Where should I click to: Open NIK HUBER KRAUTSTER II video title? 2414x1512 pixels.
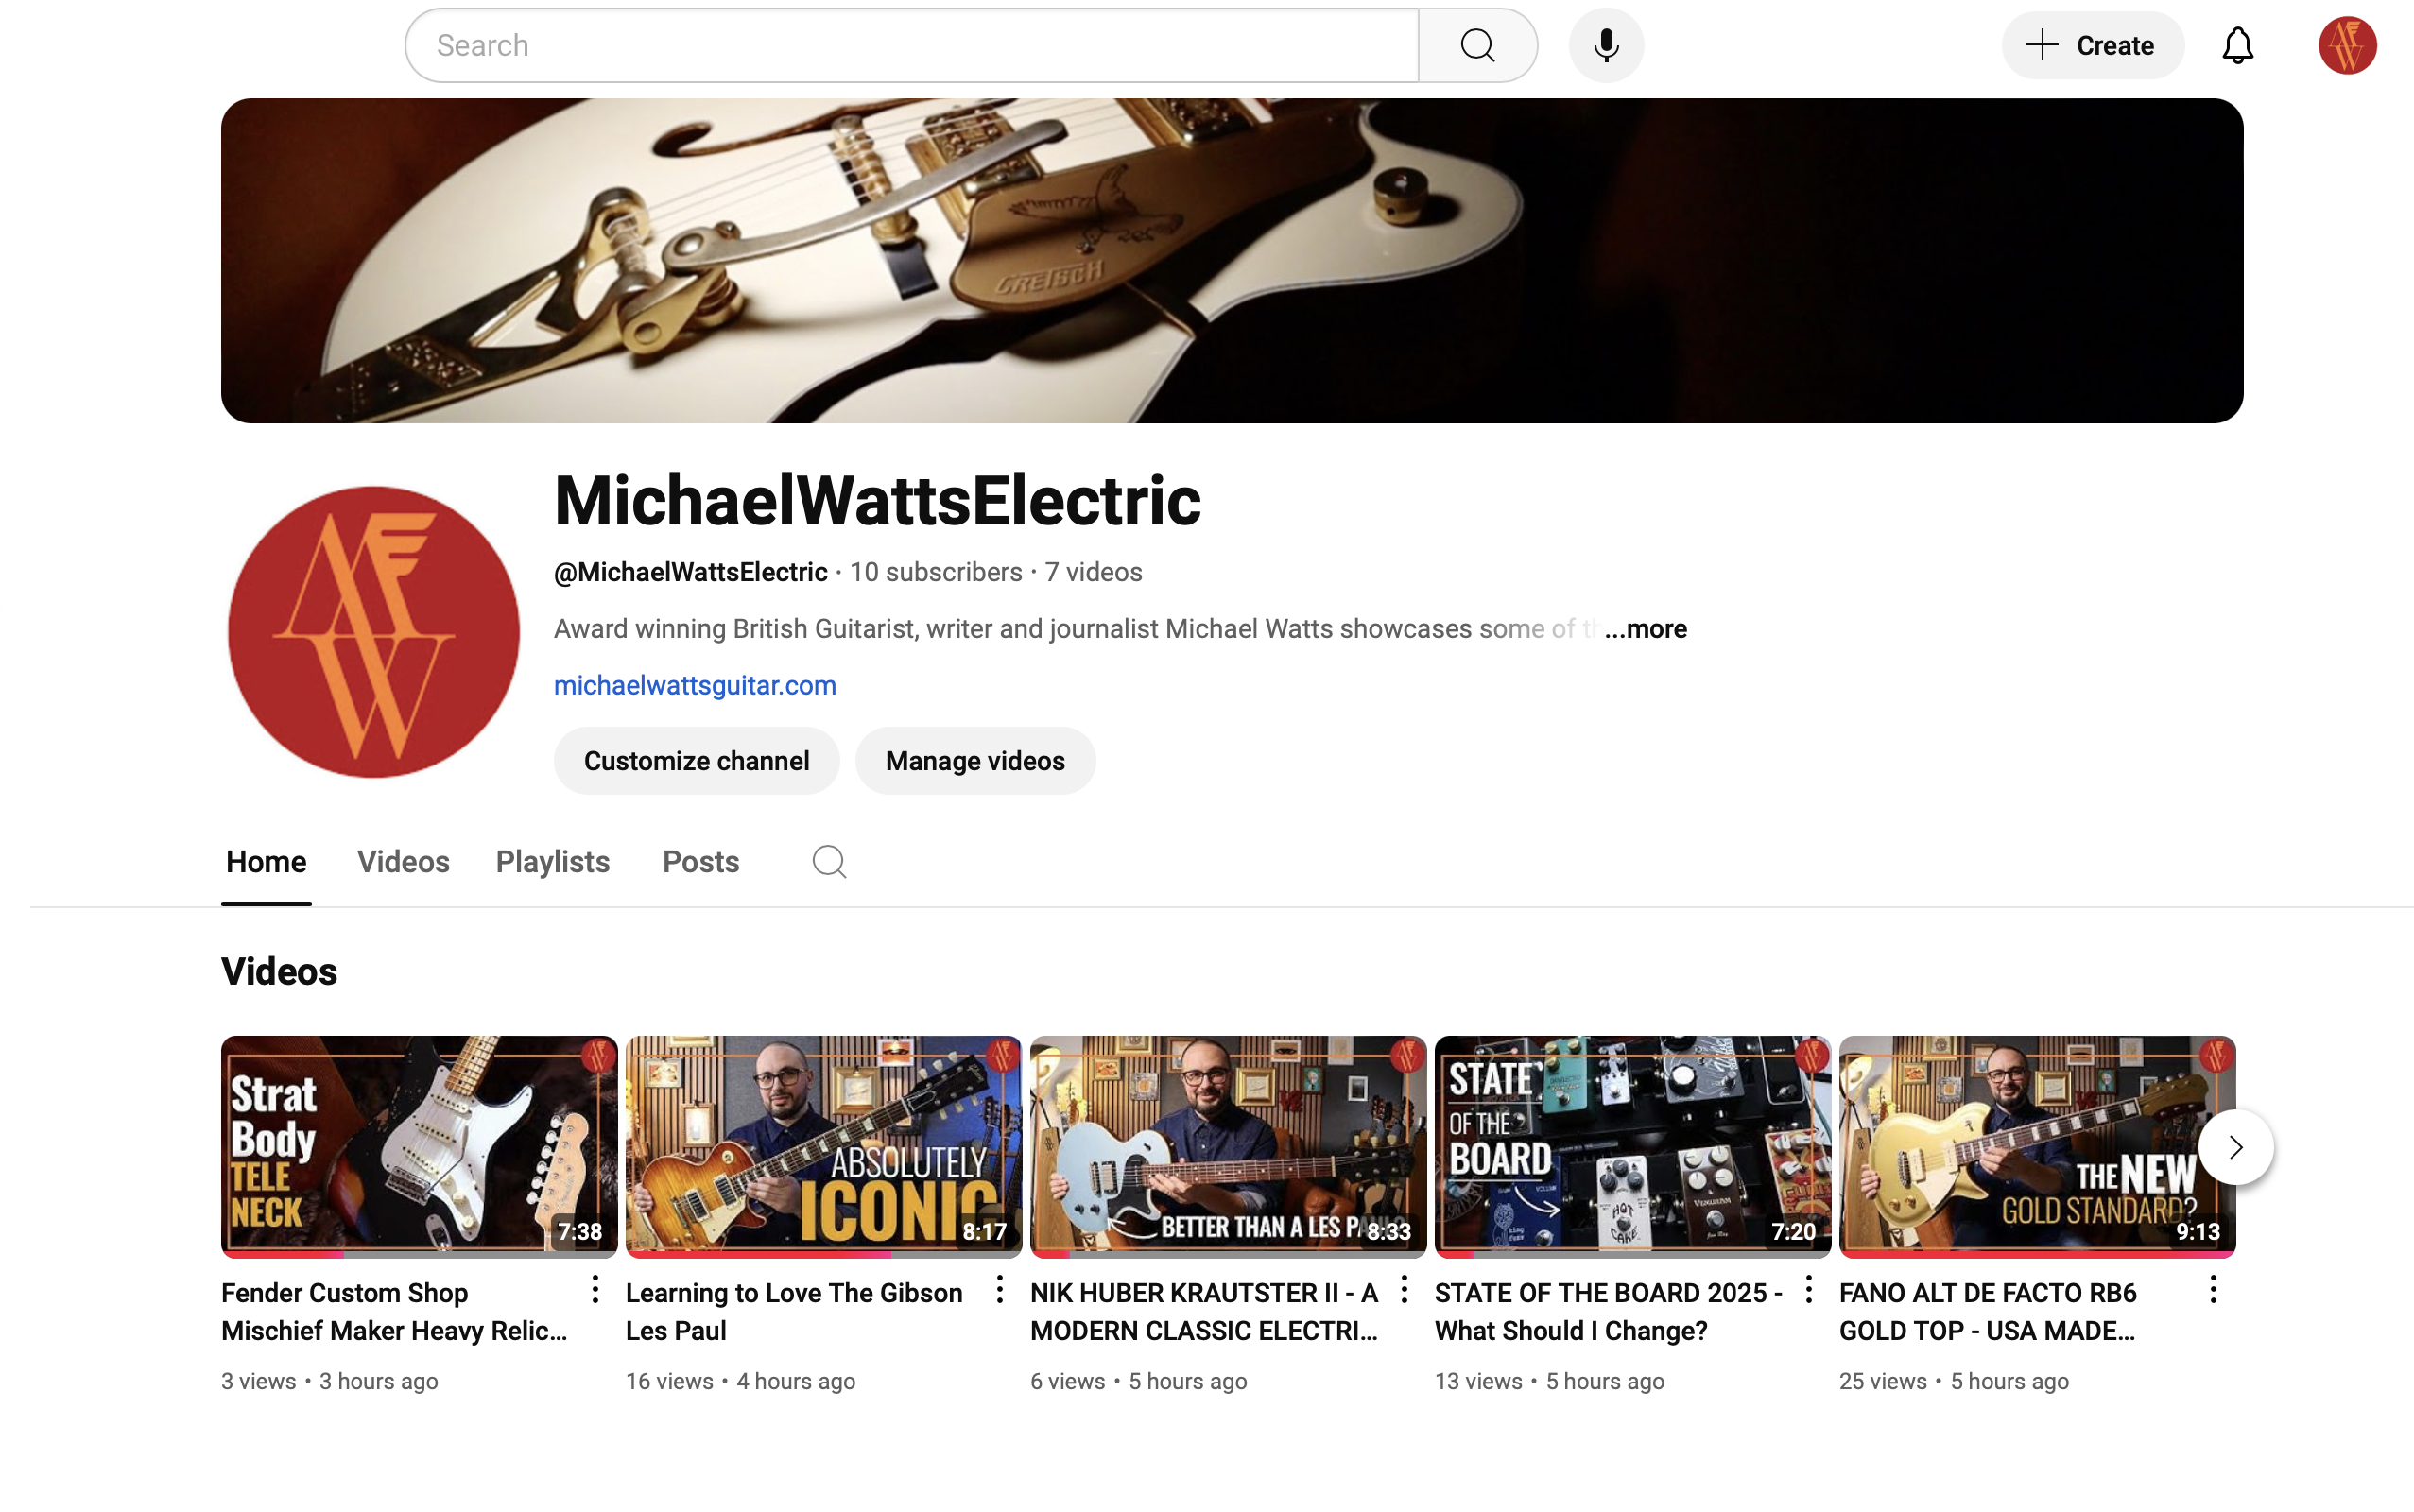[x=1204, y=1312]
